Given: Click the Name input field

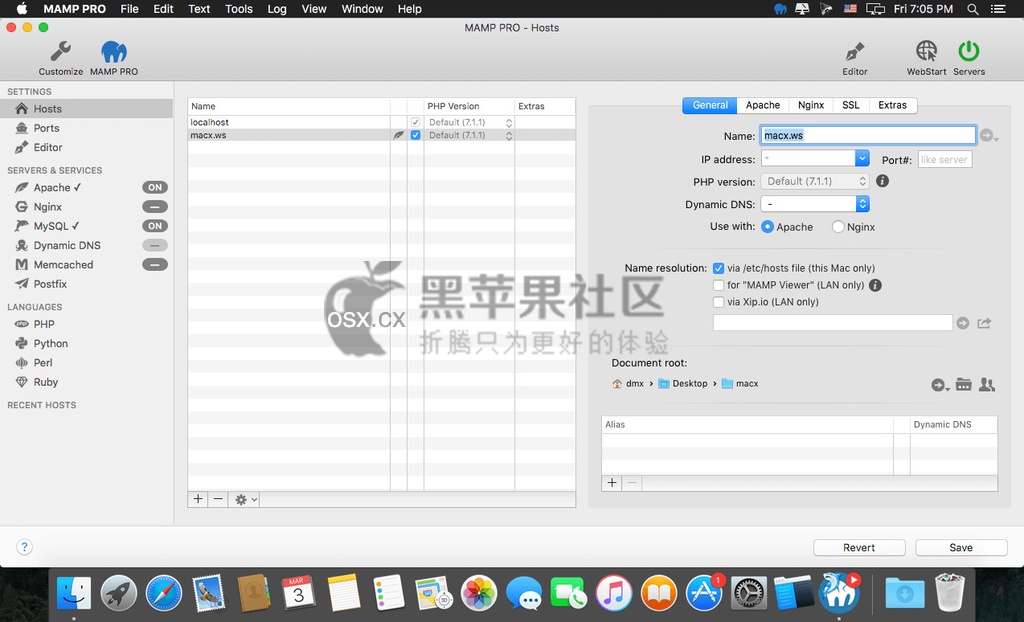Looking at the screenshot, I should pos(868,135).
